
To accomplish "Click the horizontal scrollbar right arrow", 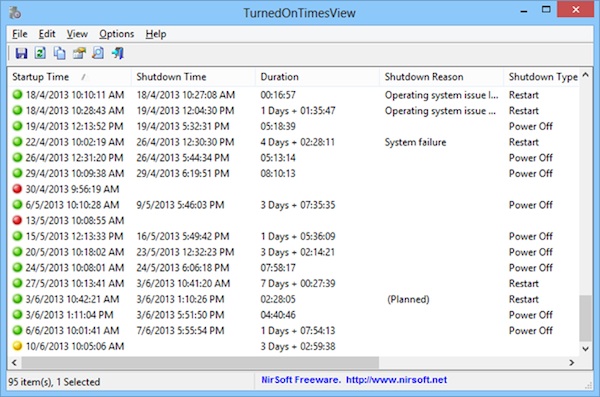I will [x=572, y=362].
